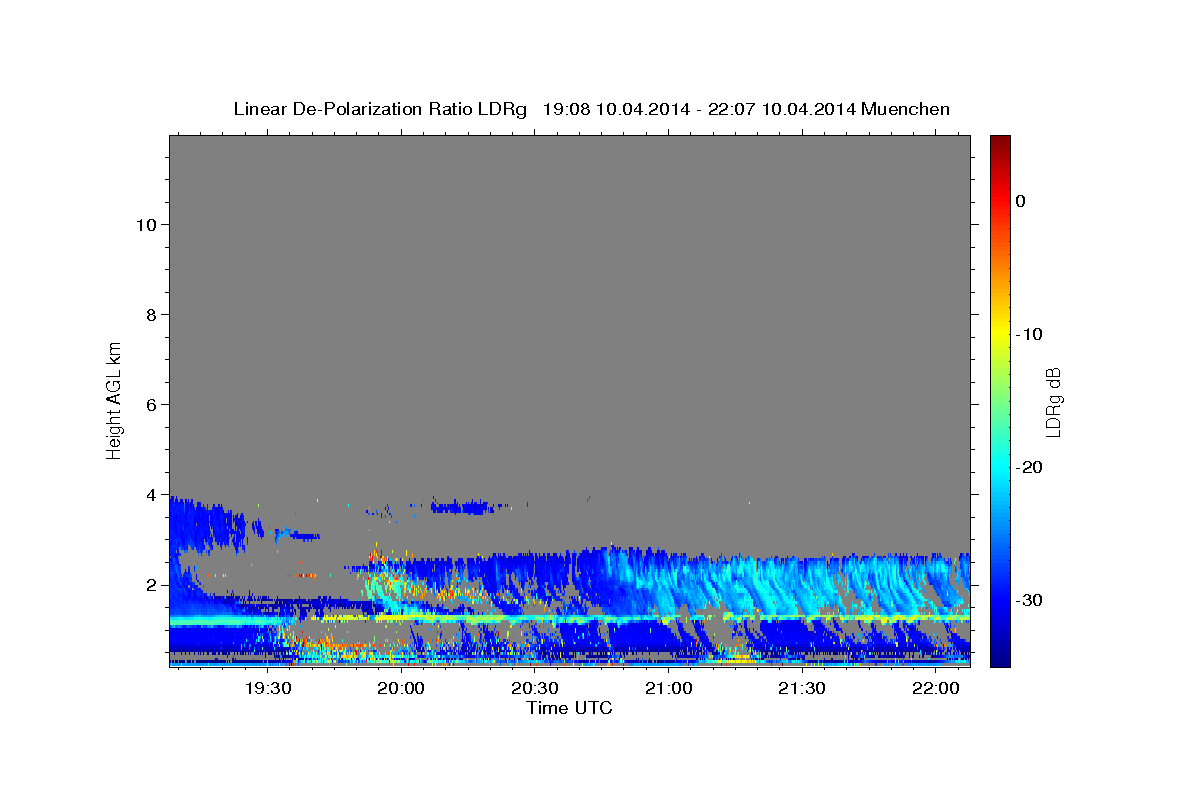Image resolution: width=1200 pixels, height=800 pixels.
Task: Click the colorbar value -20
Action: [x=1029, y=467]
